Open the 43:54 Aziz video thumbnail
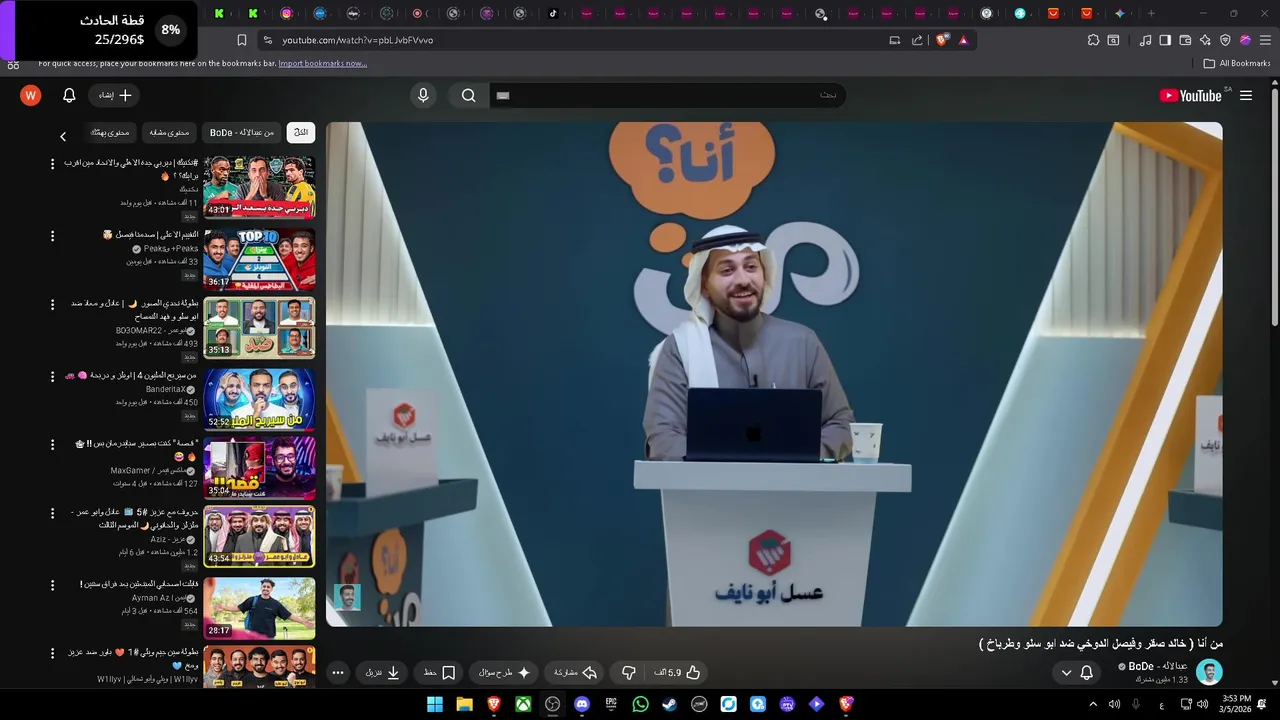Viewport: 1280px width, 720px height. tap(259, 536)
